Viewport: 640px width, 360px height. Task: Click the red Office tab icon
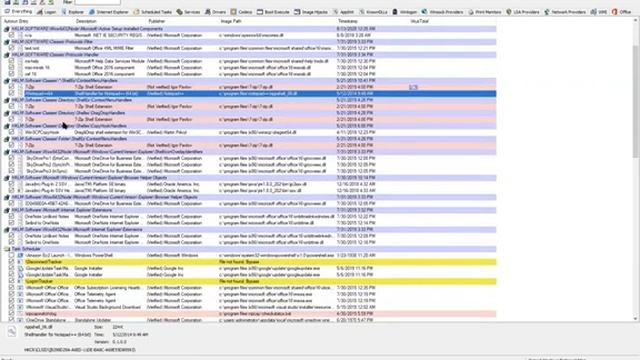coord(614,12)
